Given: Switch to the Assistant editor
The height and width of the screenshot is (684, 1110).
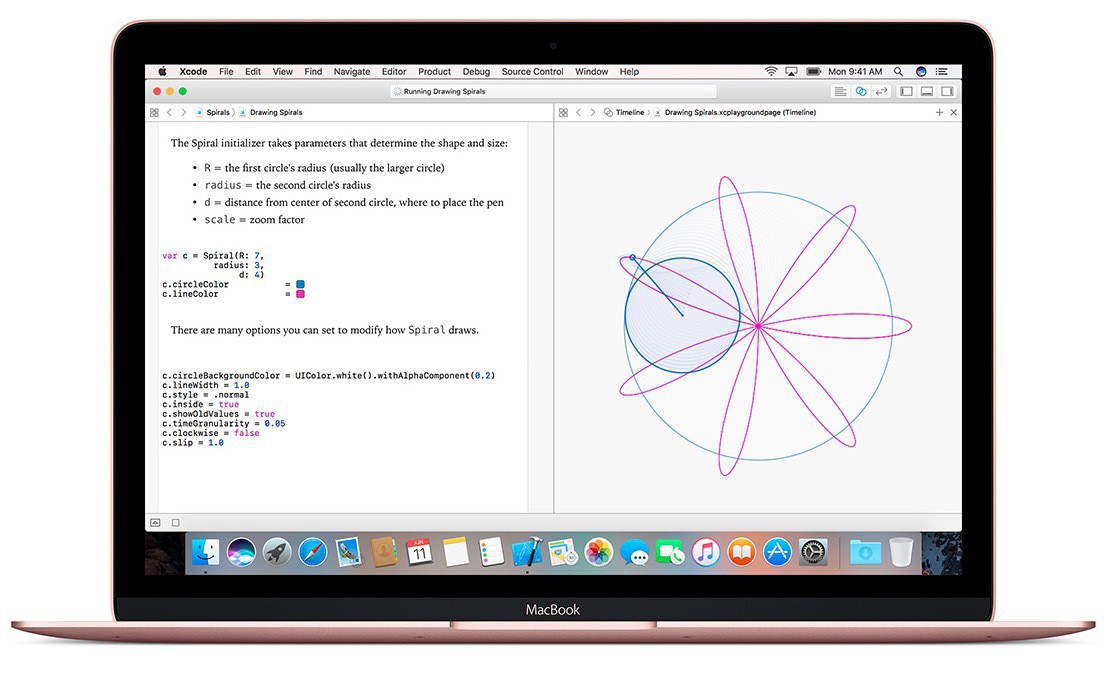Looking at the screenshot, I should [x=861, y=91].
